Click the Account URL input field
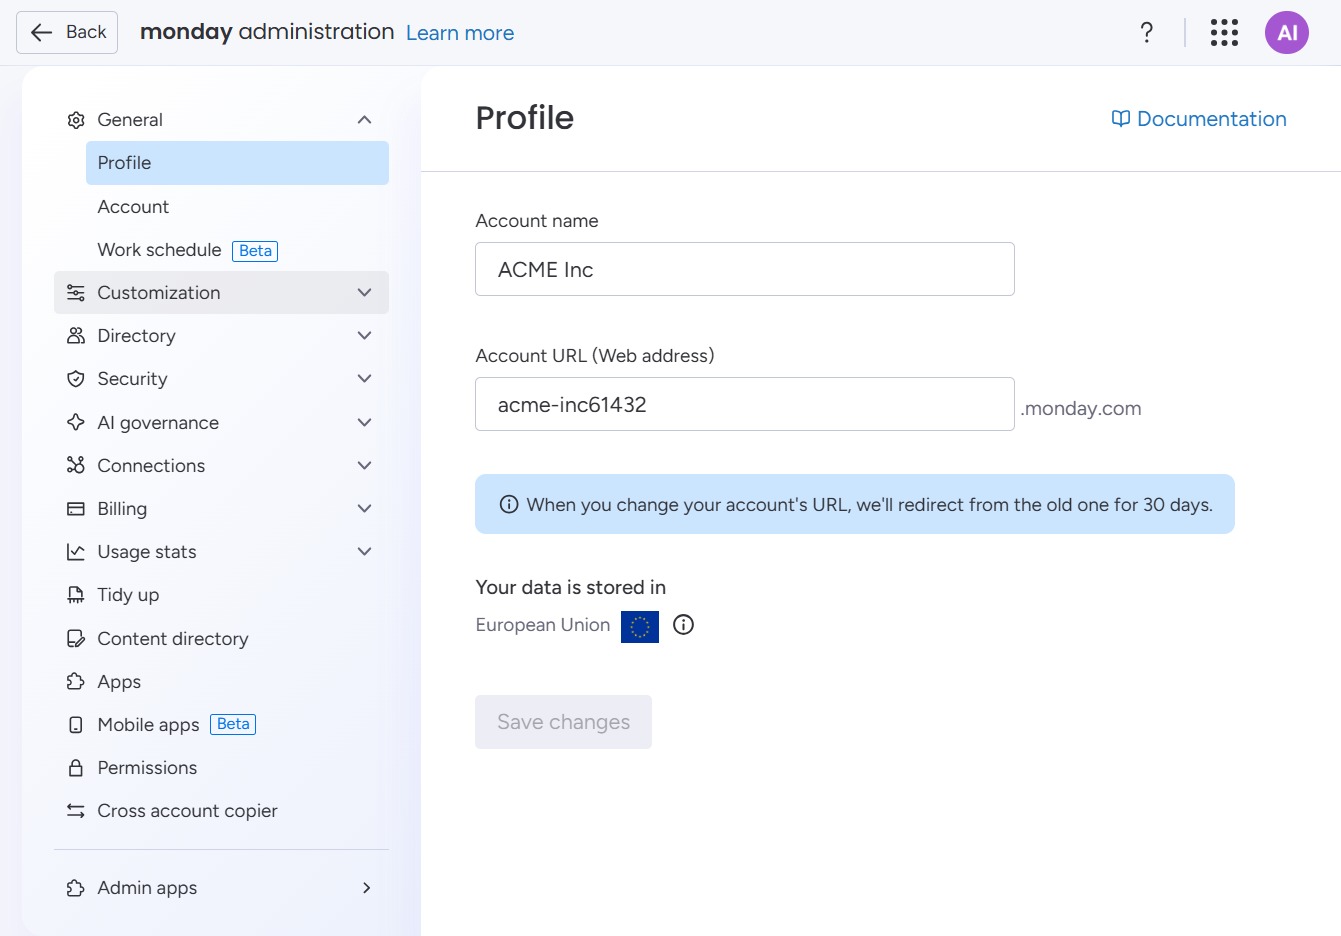Image resolution: width=1341 pixels, height=936 pixels. pyautogui.click(x=745, y=404)
